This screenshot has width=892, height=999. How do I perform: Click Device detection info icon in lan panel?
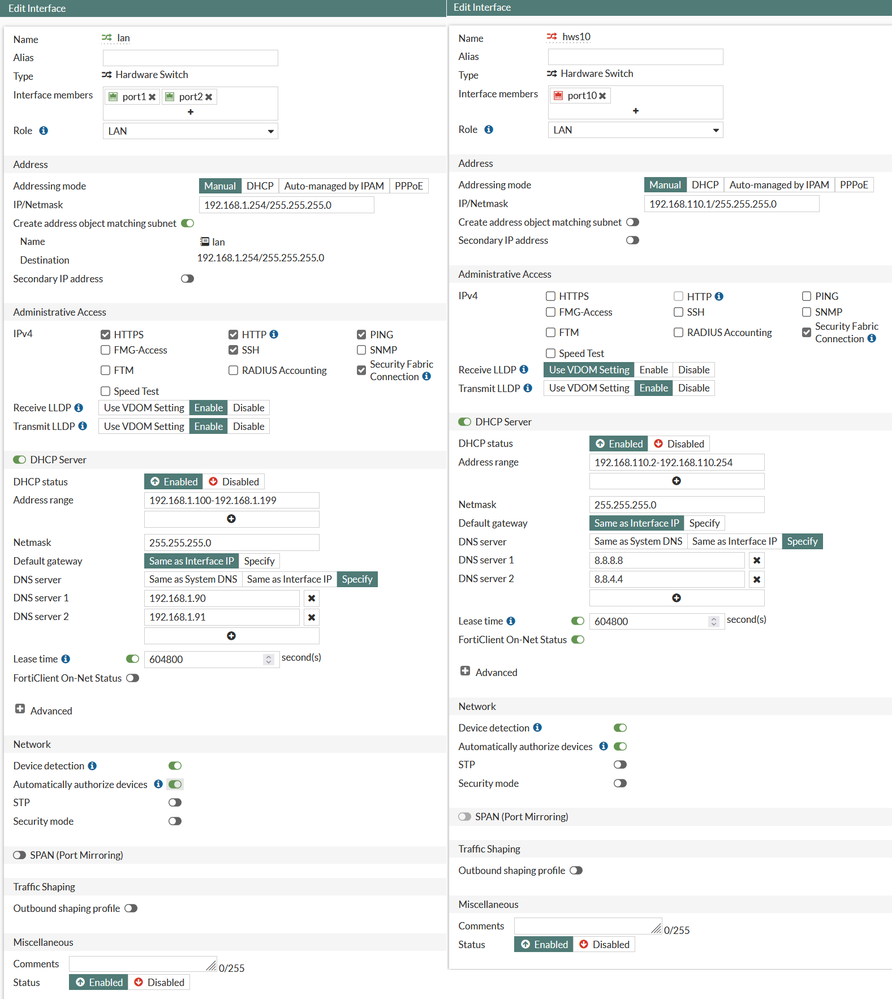(x=92, y=766)
